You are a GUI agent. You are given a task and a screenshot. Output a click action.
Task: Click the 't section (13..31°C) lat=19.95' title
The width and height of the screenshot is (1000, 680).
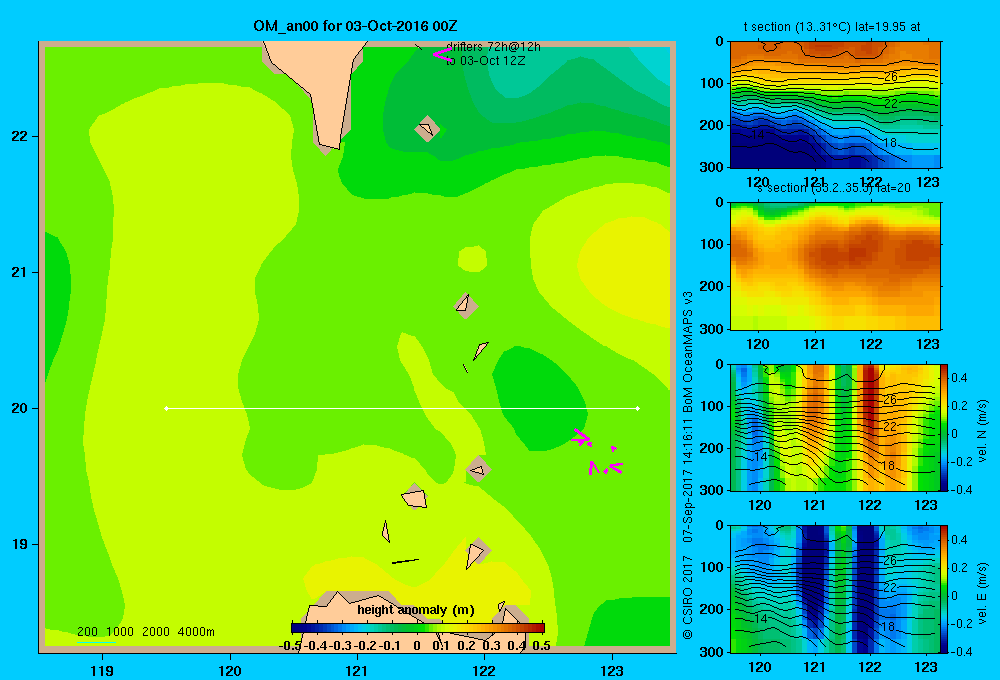click(832, 27)
